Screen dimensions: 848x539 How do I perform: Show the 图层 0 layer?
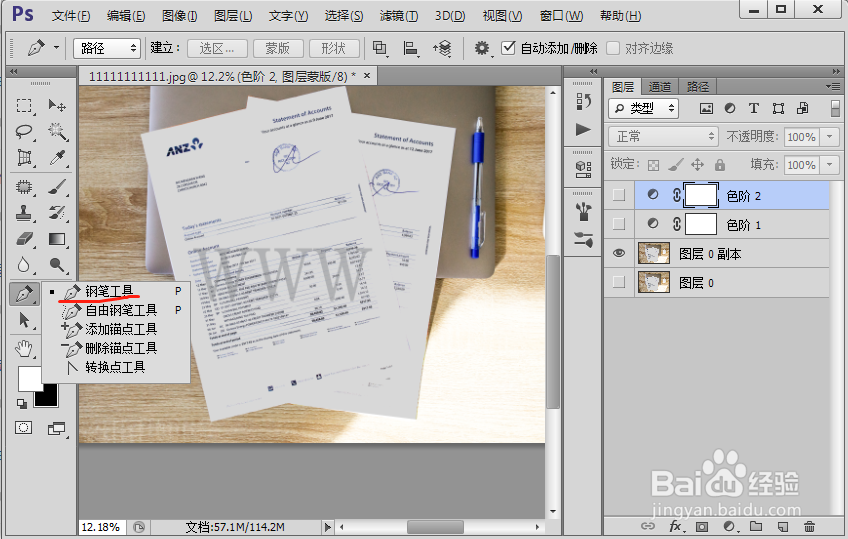pos(619,282)
